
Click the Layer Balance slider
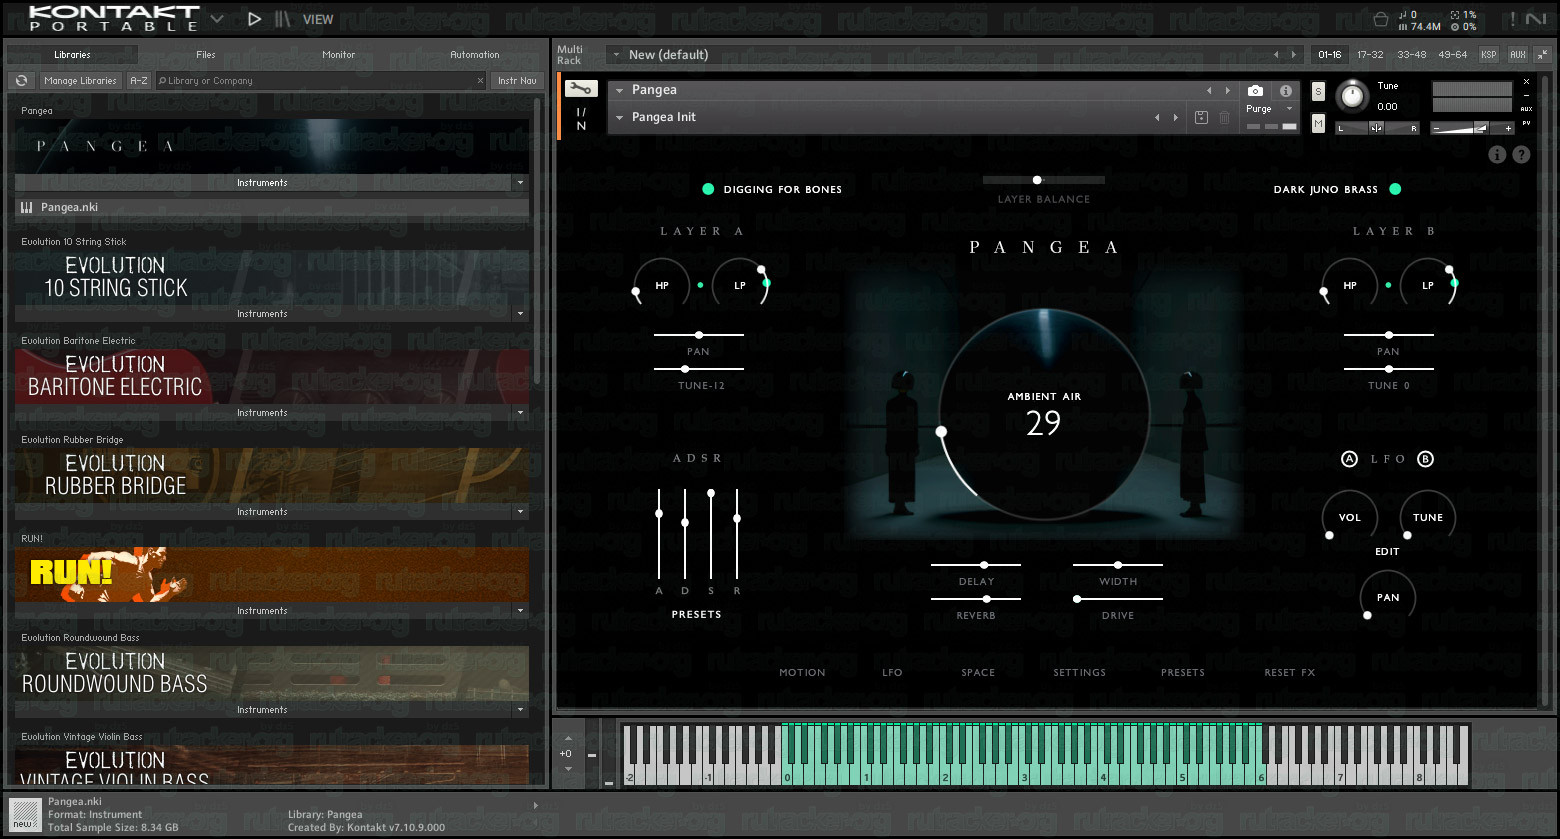pyautogui.click(x=1043, y=180)
